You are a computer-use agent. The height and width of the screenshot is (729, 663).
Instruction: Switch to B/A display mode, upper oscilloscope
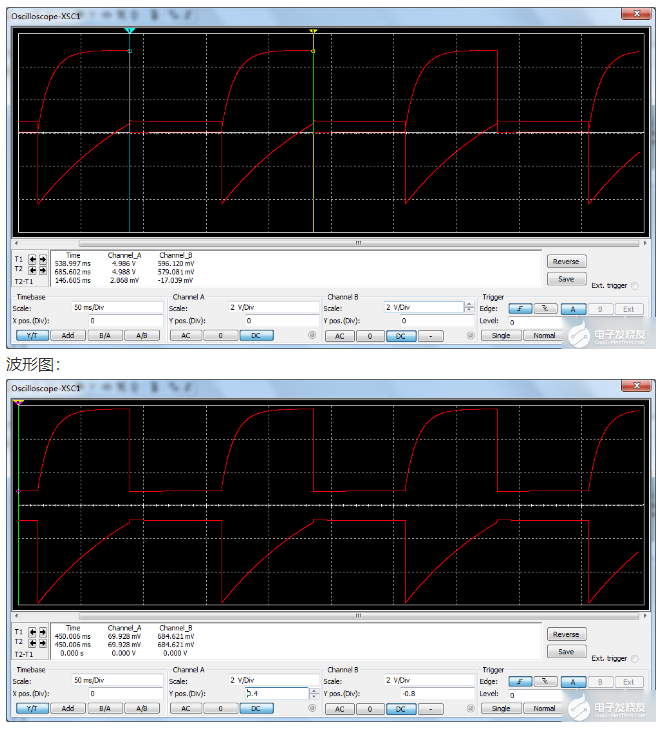(105, 336)
